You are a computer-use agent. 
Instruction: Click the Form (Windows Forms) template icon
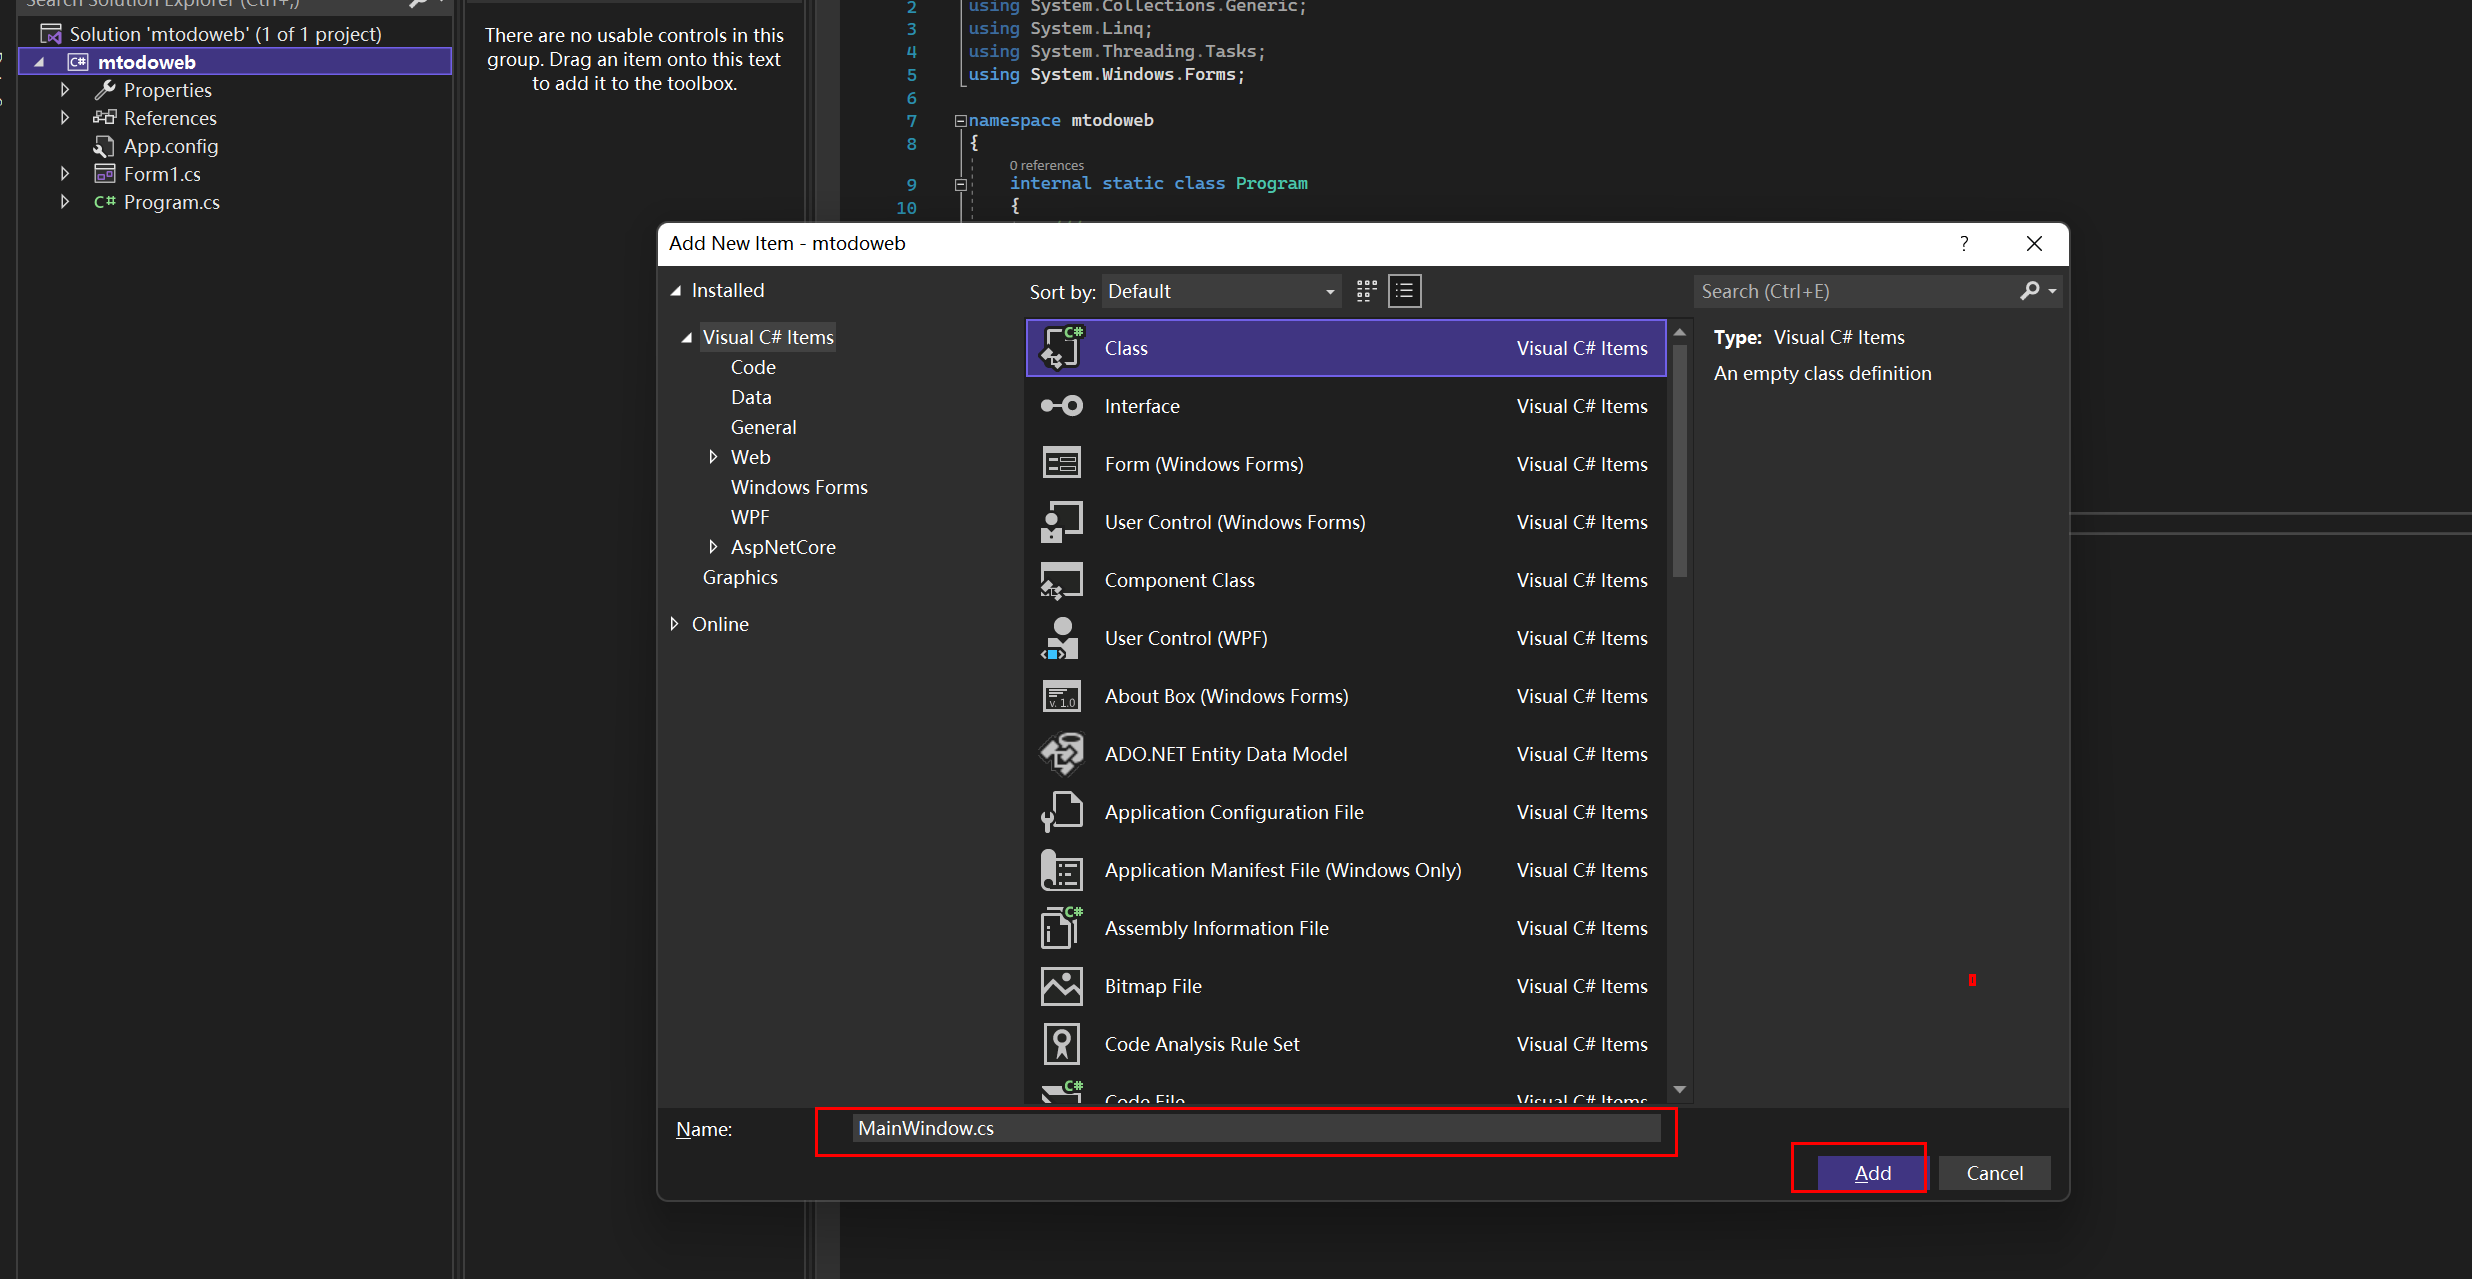[1060, 463]
